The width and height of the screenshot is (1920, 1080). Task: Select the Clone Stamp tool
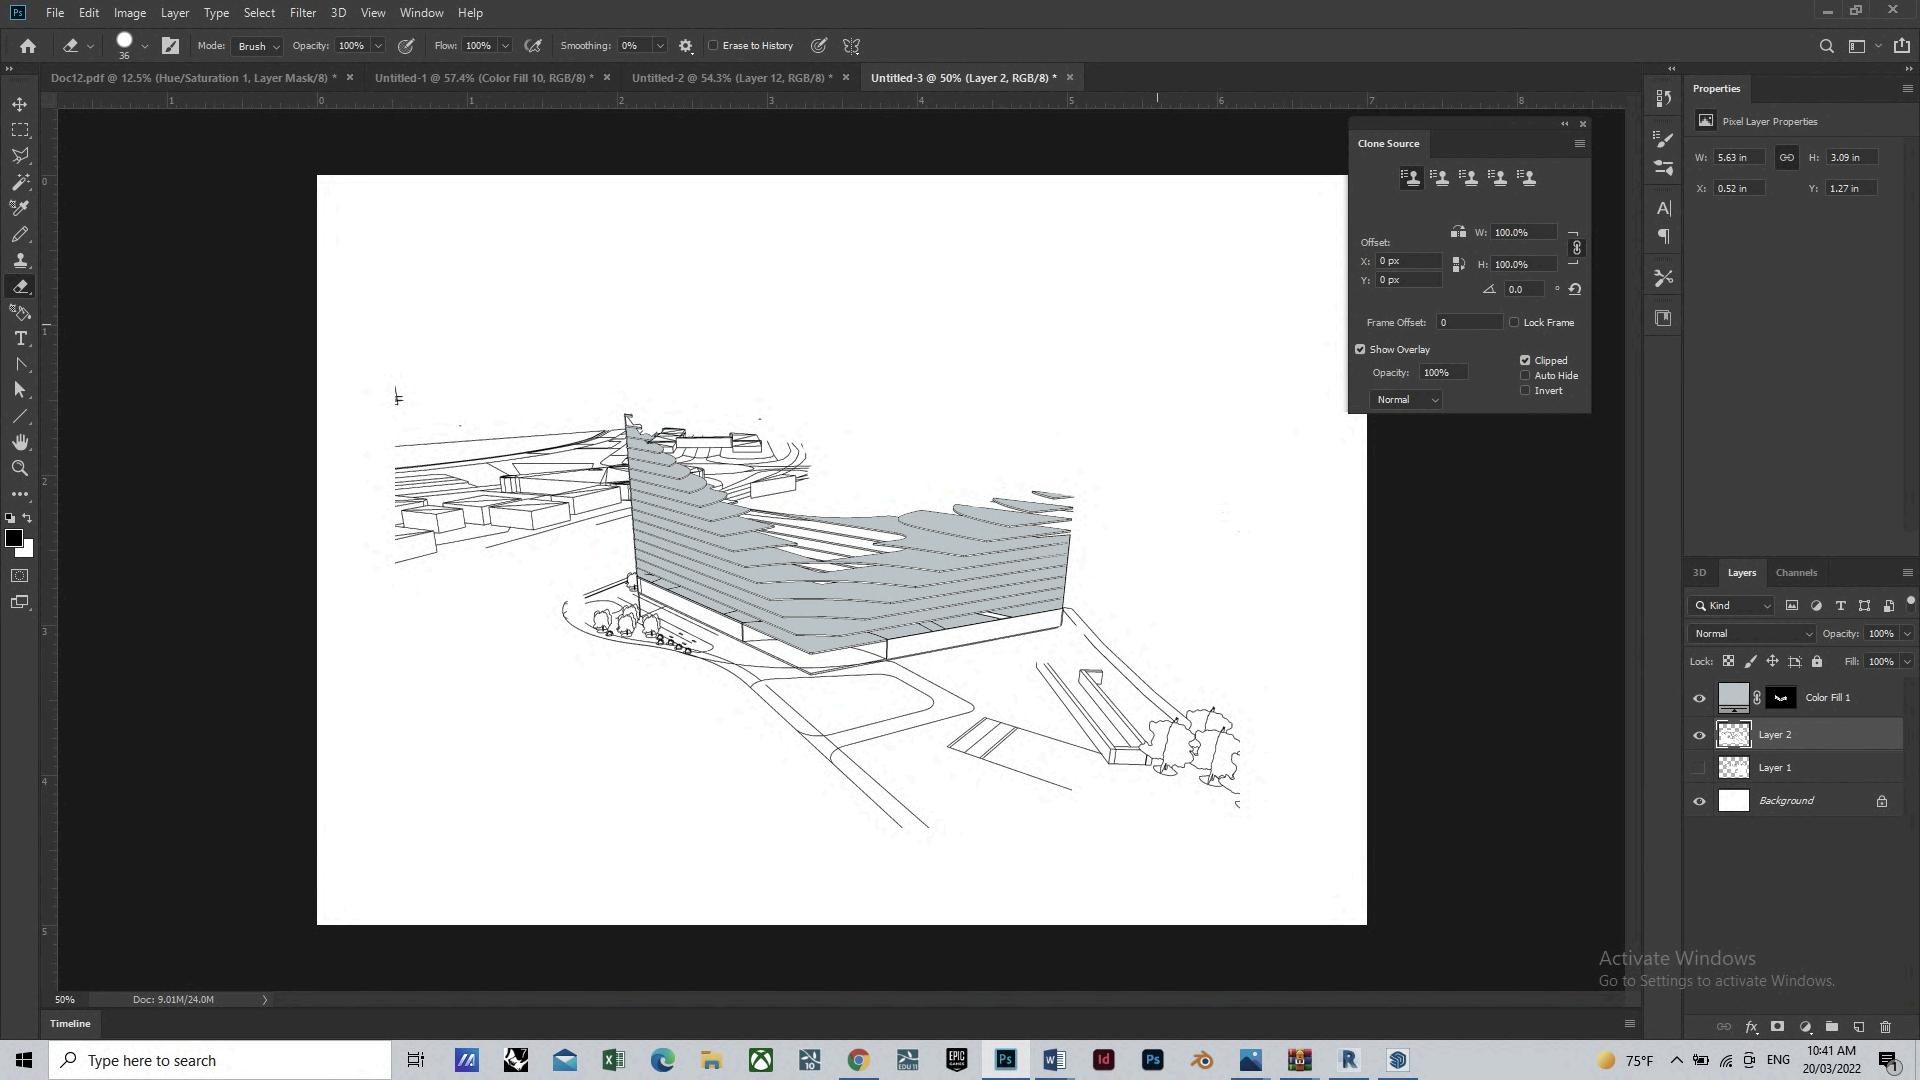[20, 260]
